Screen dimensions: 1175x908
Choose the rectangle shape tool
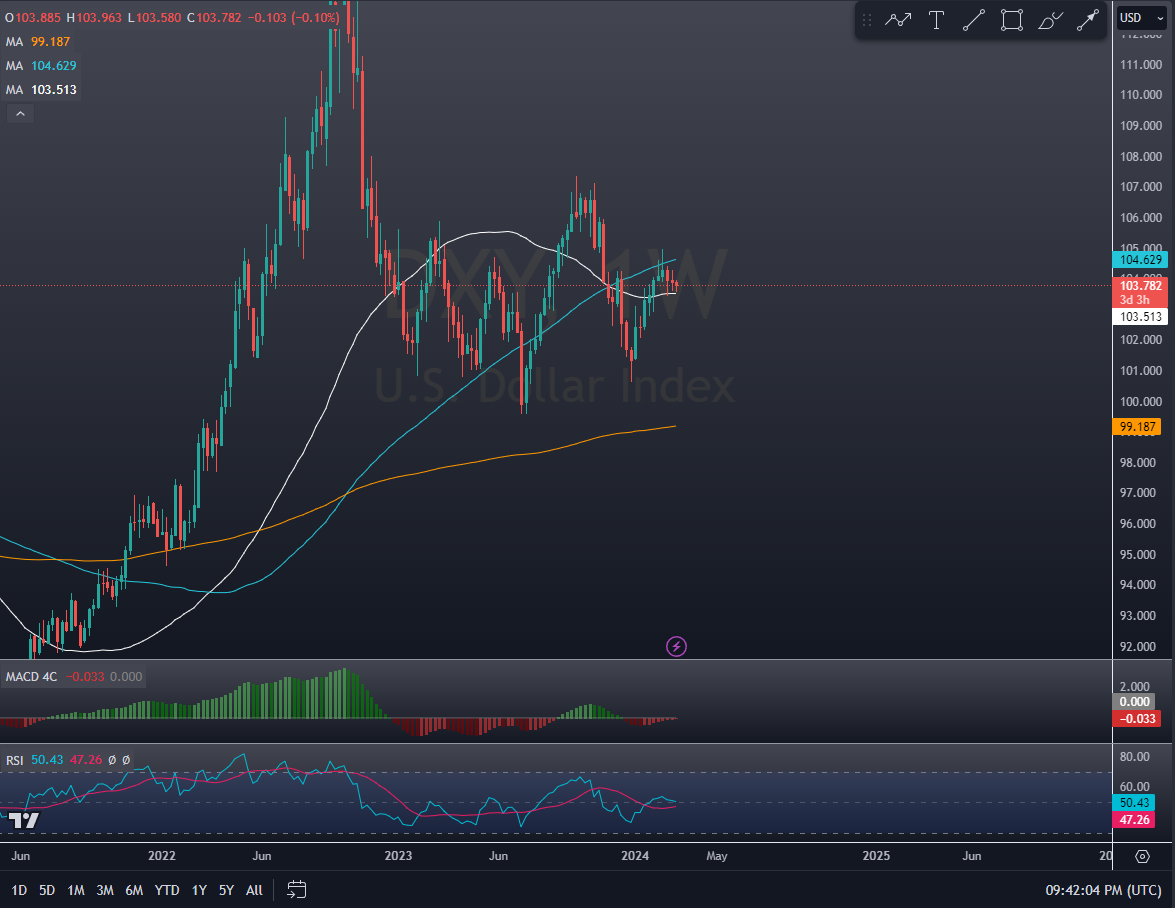[1012, 20]
